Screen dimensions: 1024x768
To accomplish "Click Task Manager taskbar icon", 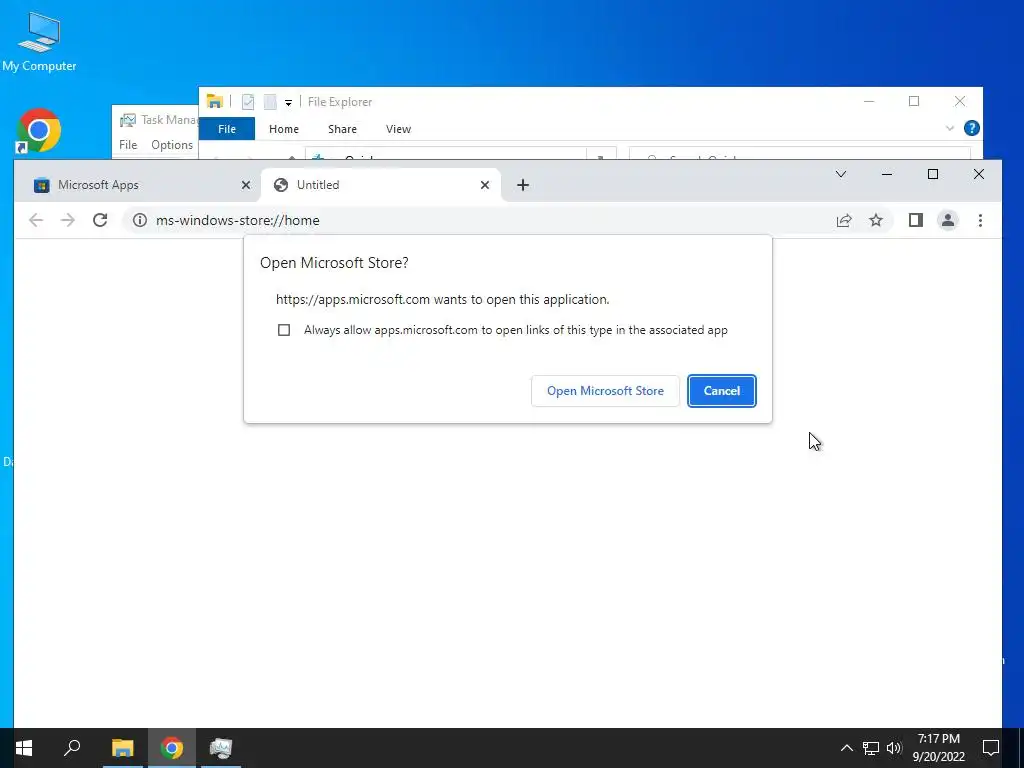I will [x=221, y=748].
